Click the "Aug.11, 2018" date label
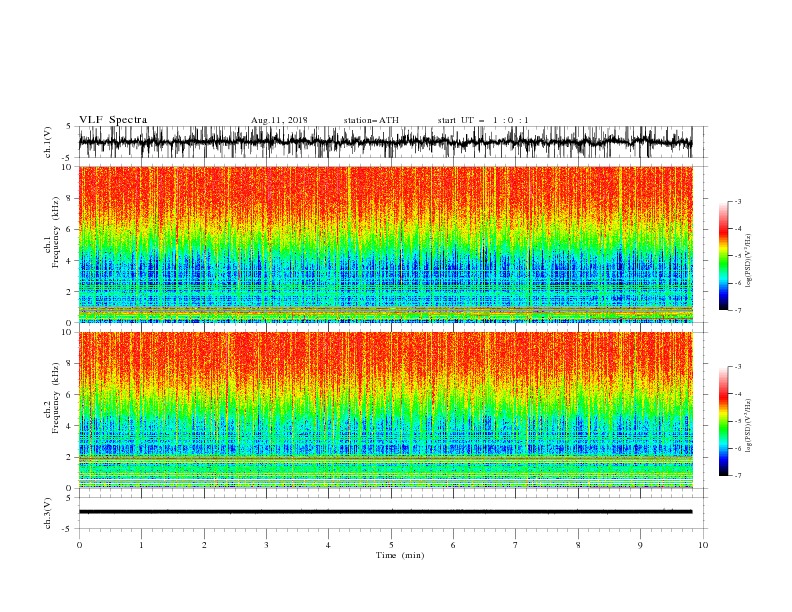792x612 pixels. 279,120
